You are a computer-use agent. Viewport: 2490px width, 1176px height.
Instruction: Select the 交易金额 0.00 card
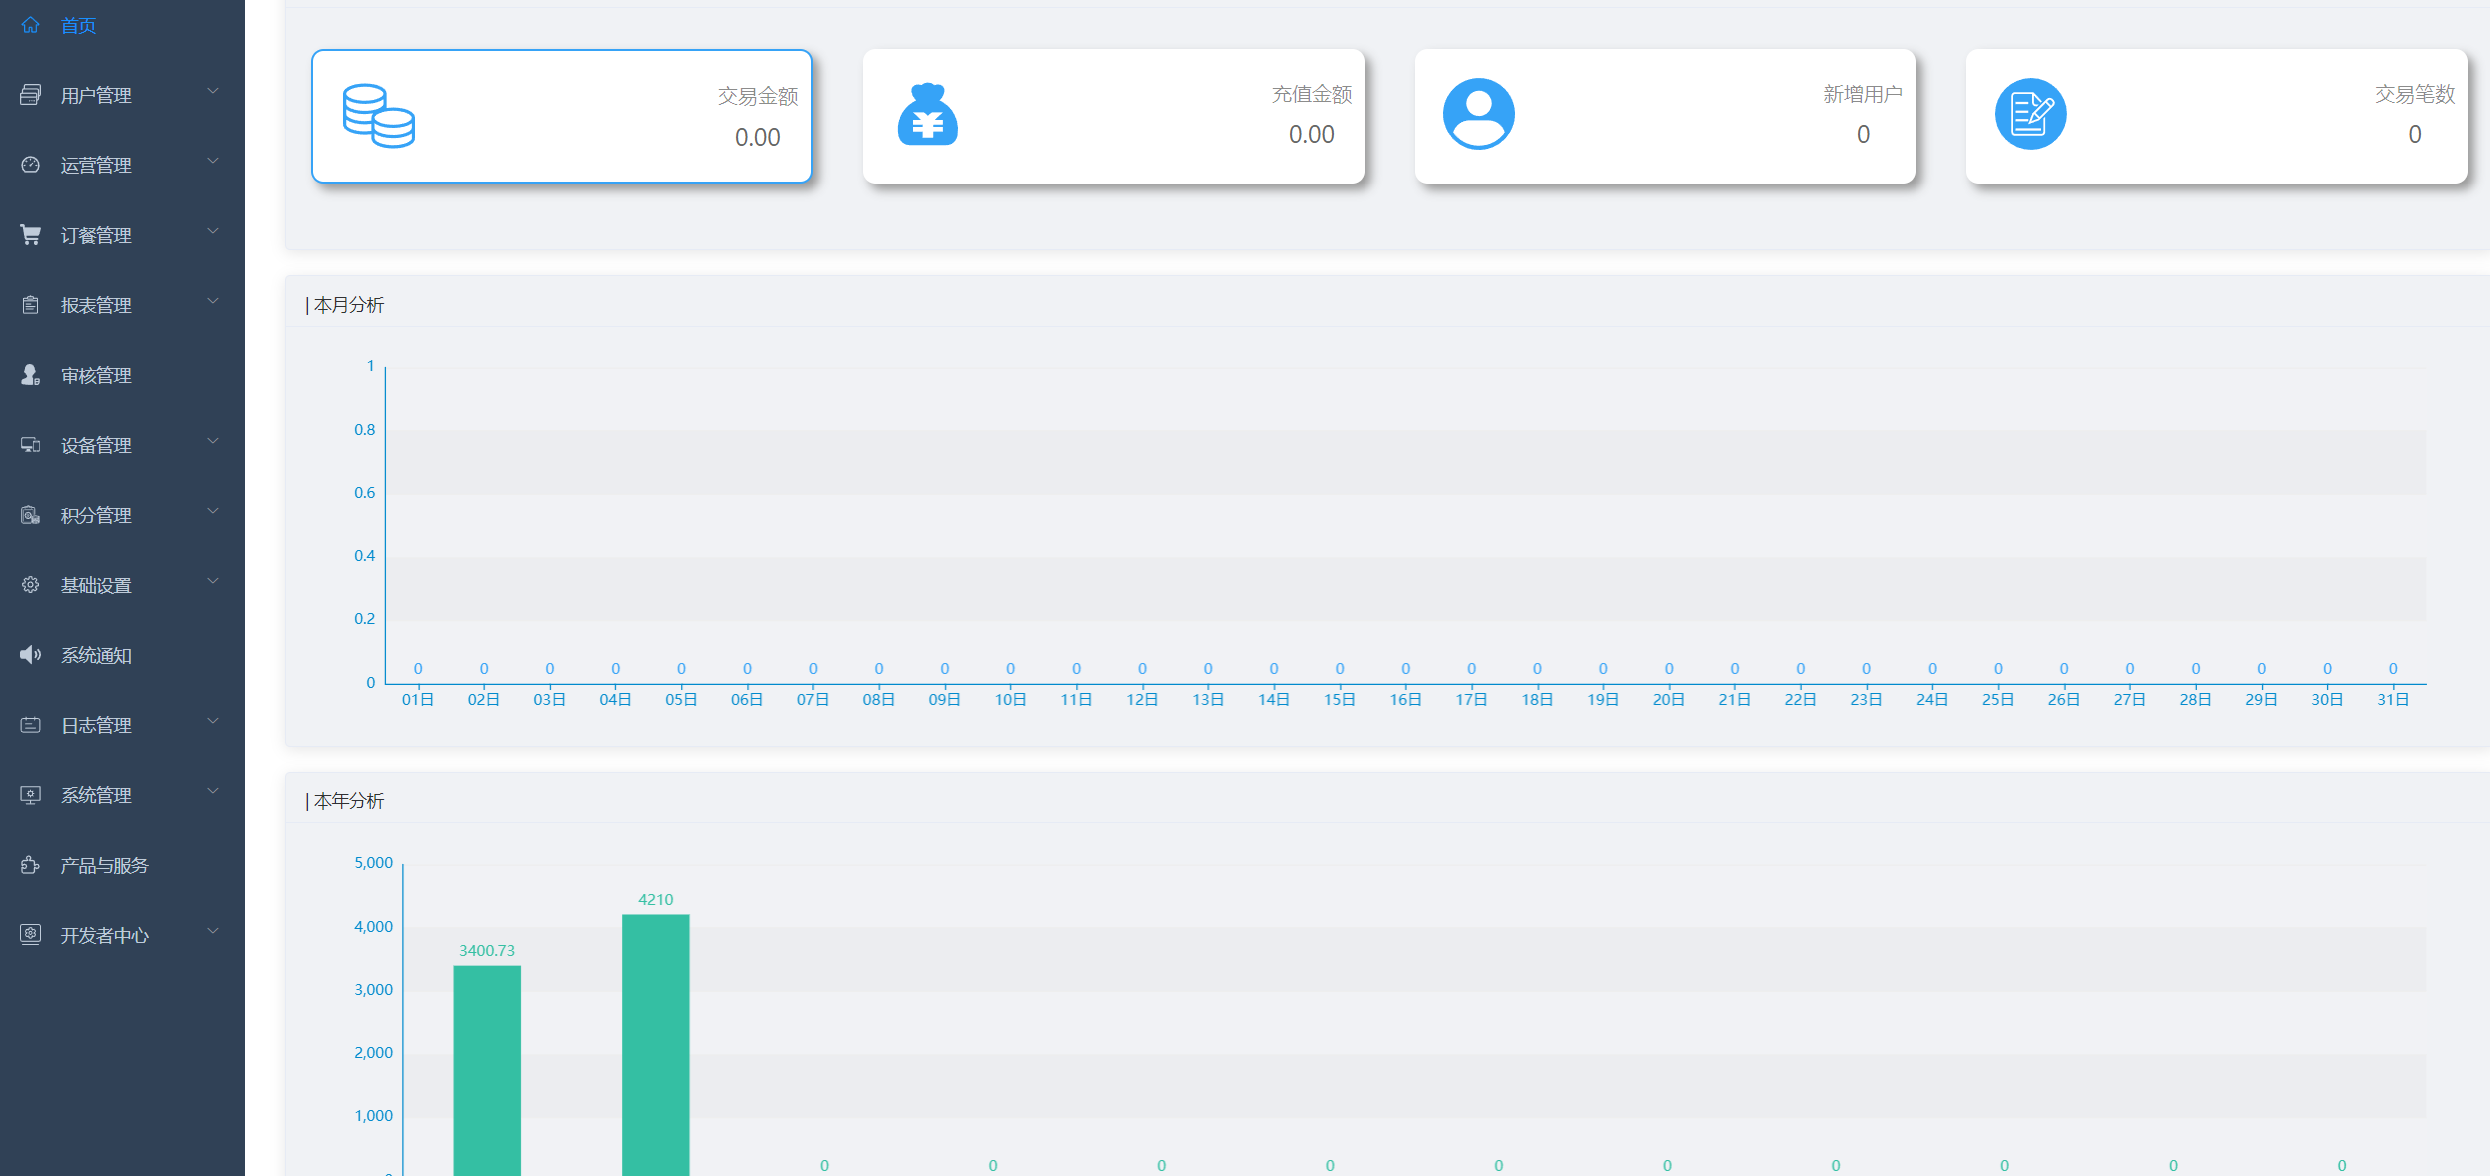562,116
